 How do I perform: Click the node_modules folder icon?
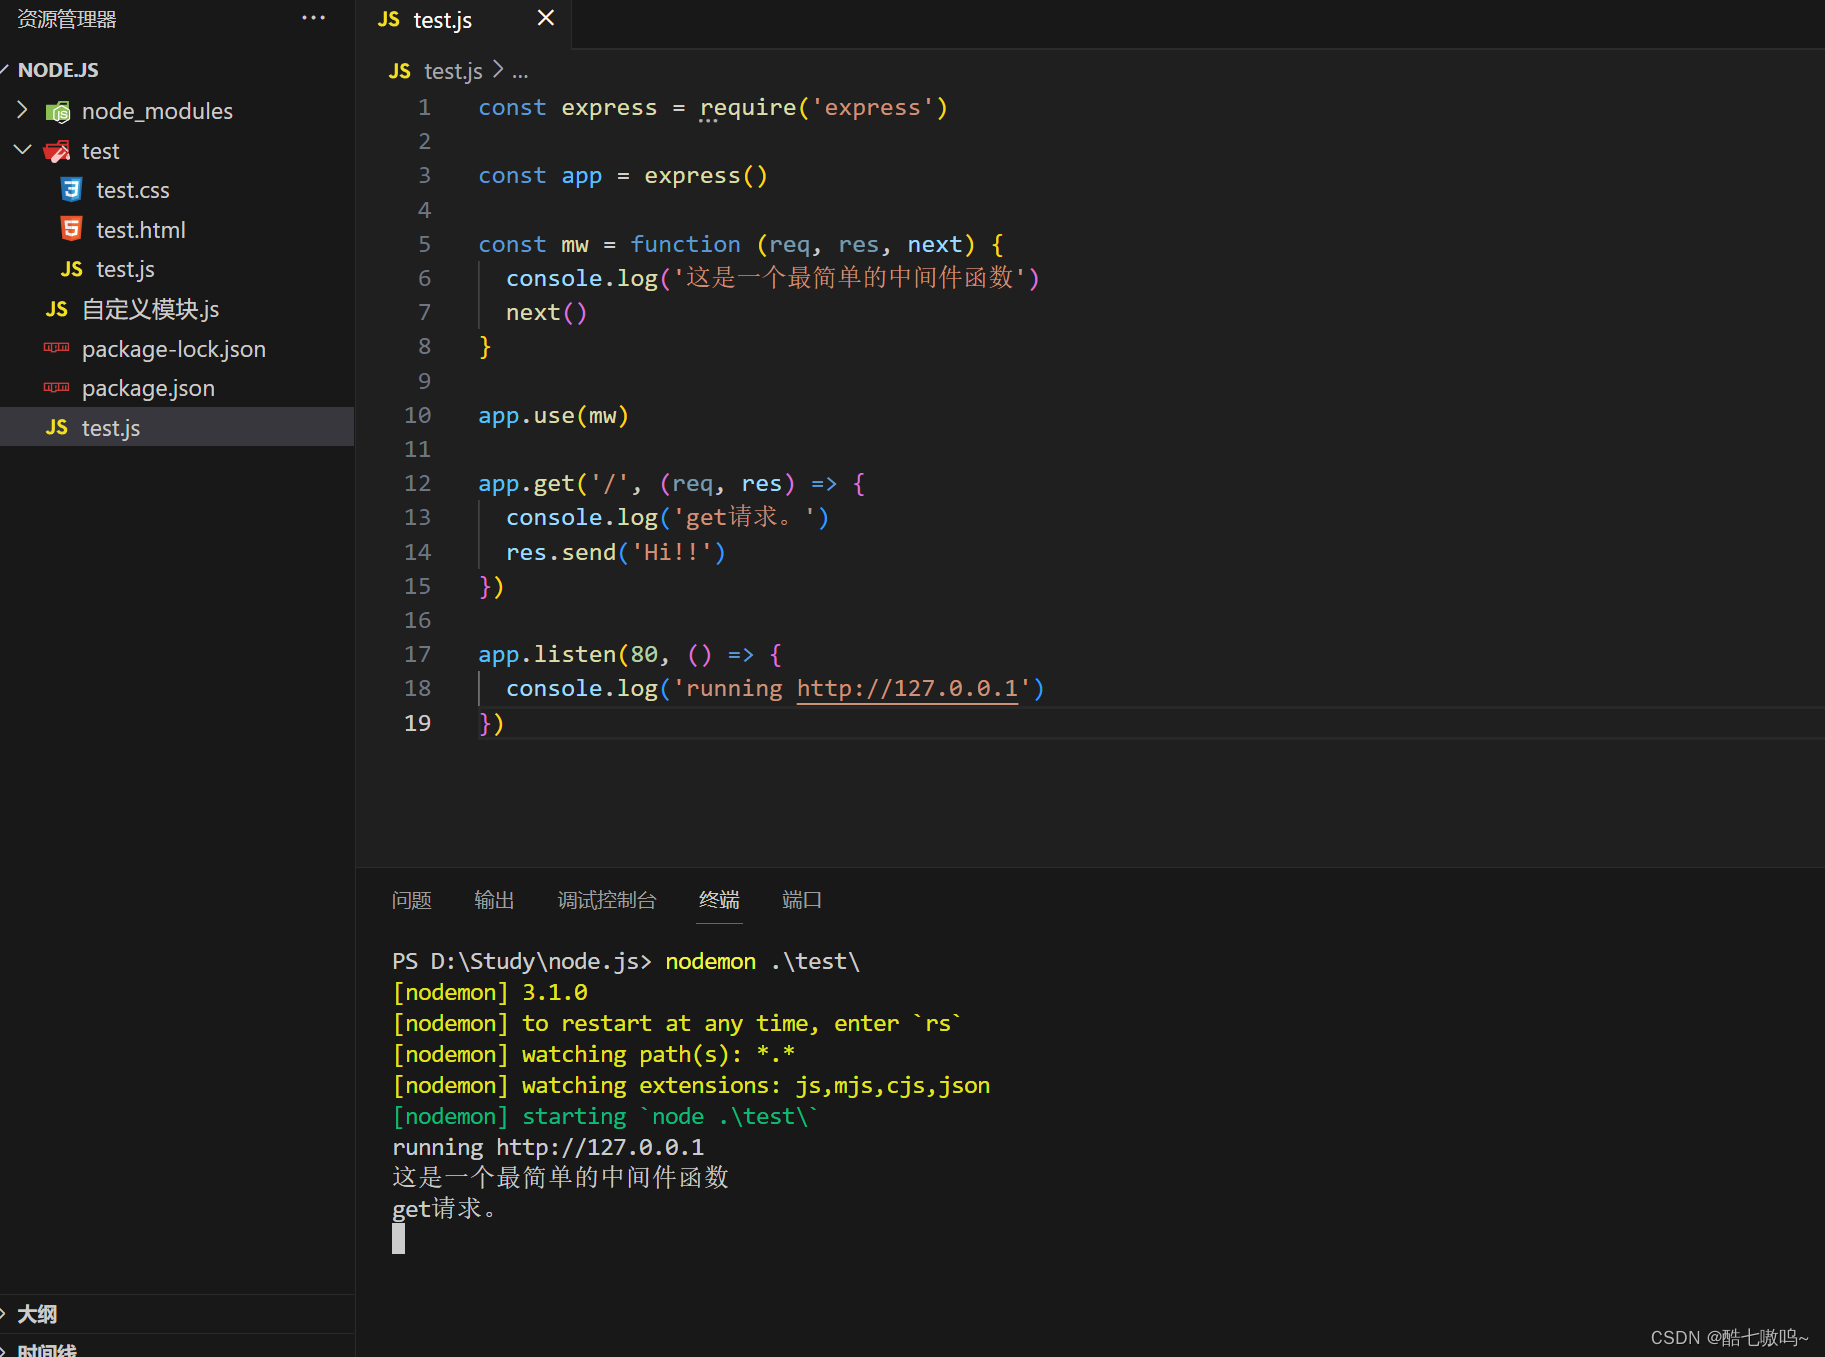pyautogui.click(x=58, y=111)
